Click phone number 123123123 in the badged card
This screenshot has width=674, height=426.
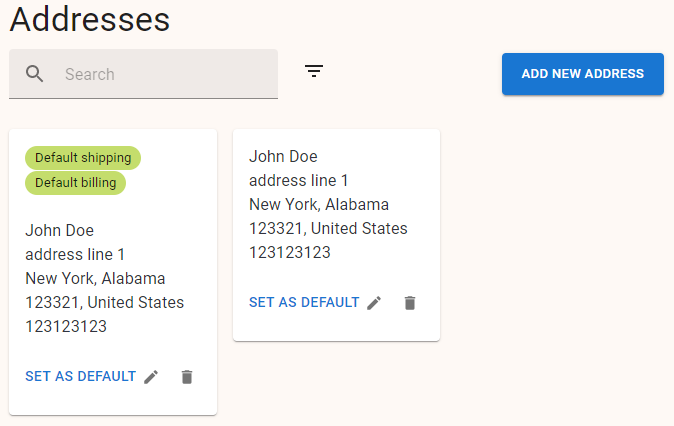point(66,326)
